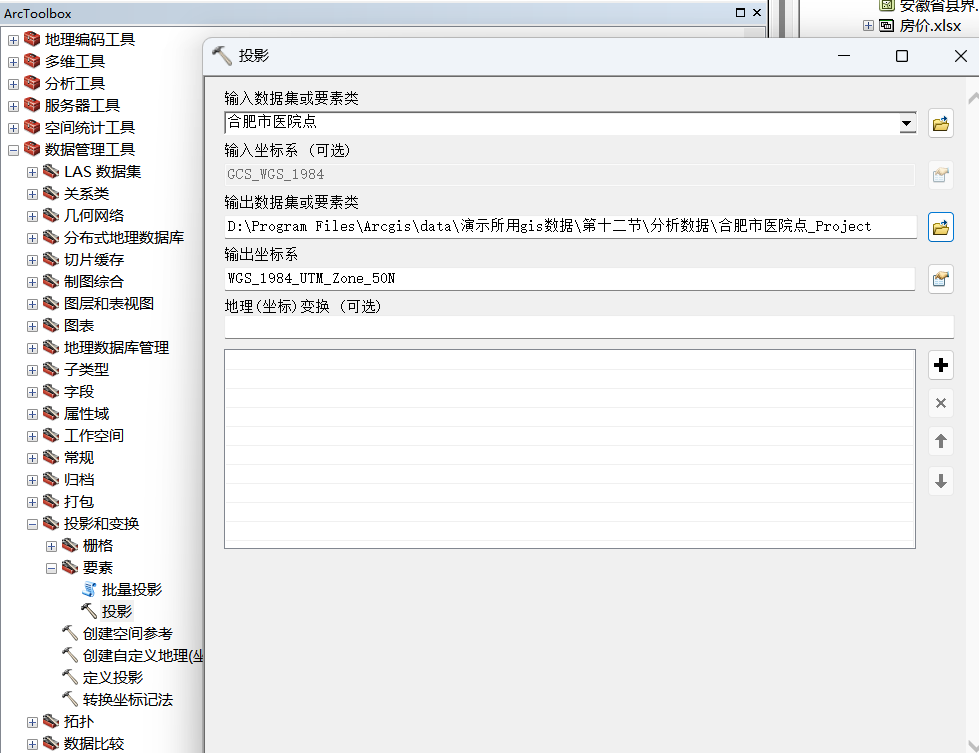Viewport: 979px width, 753px height.
Task: Collapse the 投影和变换 toolset
Action: click(32, 524)
